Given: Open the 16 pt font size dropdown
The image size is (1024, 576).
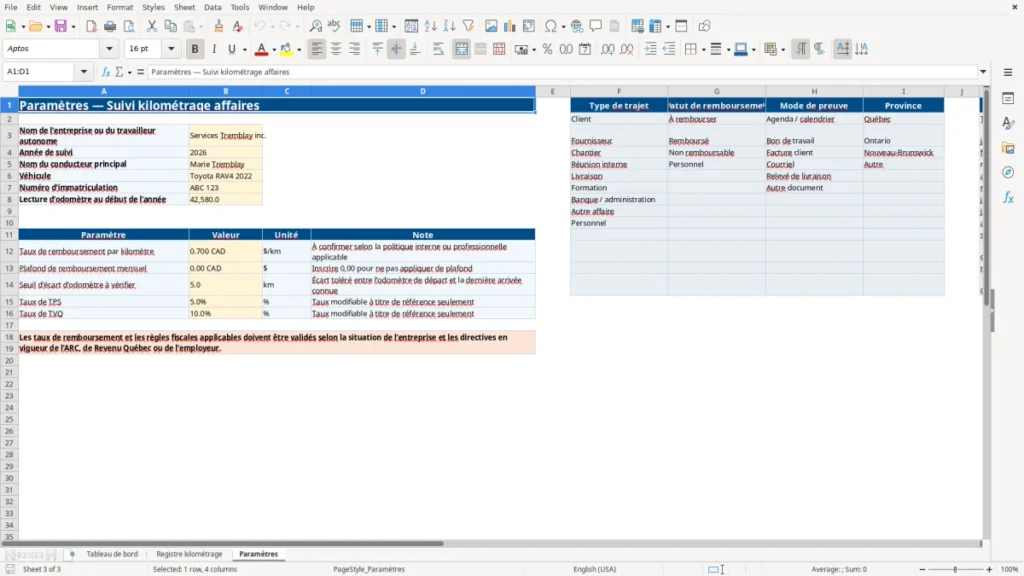Looking at the screenshot, I should 171,48.
